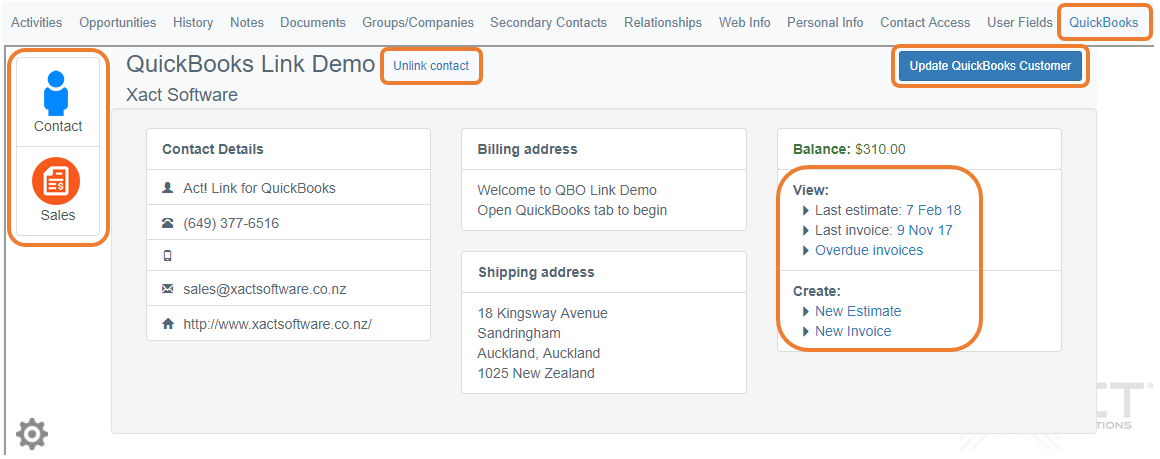The height and width of the screenshot is (459, 1160).
Task: Click the telephone icon beside (649) 377-6516
Action: [x=167, y=223]
